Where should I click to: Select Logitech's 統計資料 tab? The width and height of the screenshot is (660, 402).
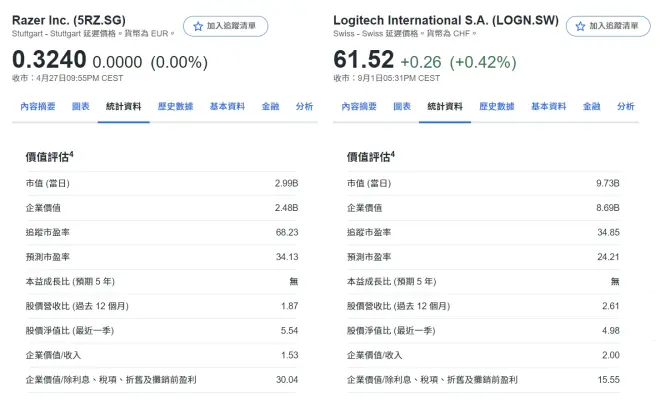click(445, 106)
